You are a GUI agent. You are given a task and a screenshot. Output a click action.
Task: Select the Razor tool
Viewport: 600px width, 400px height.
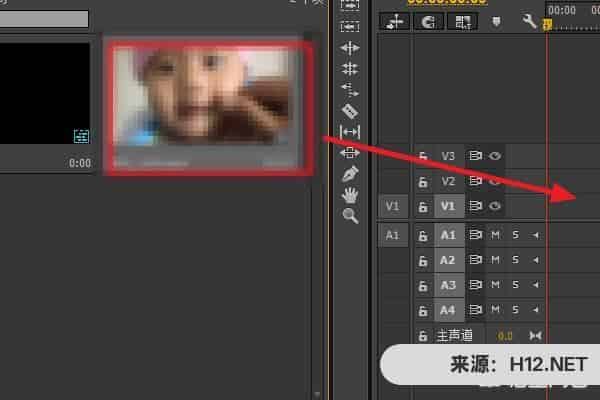pos(350,111)
